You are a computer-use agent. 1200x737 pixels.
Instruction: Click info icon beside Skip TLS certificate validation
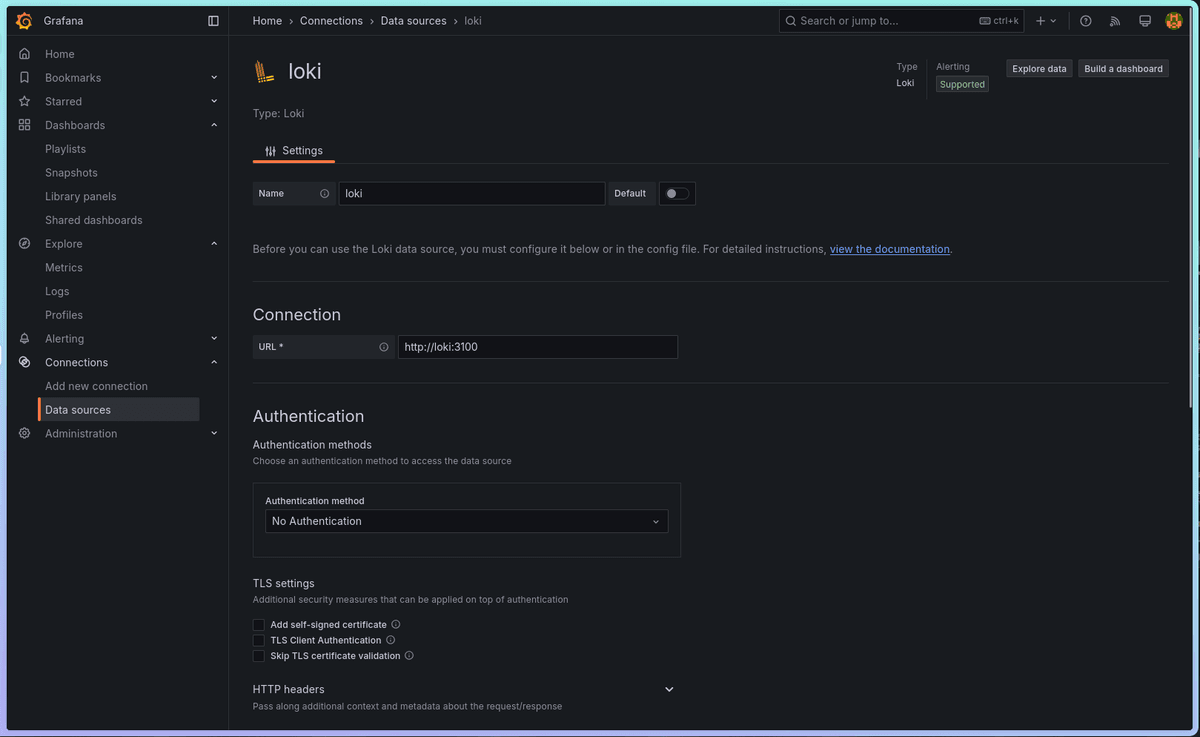(409, 656)
